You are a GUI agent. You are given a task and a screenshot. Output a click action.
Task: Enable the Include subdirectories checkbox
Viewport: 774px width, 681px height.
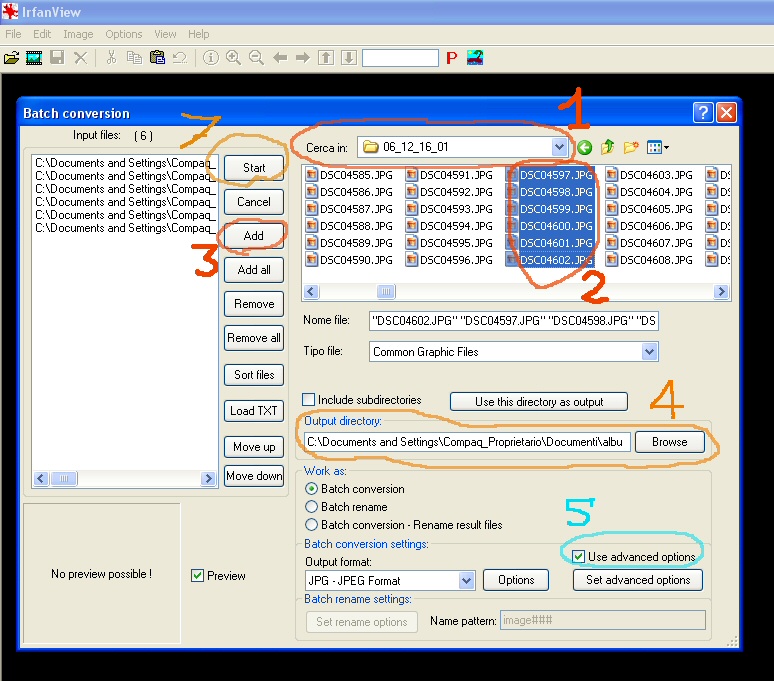coord(309,400)
